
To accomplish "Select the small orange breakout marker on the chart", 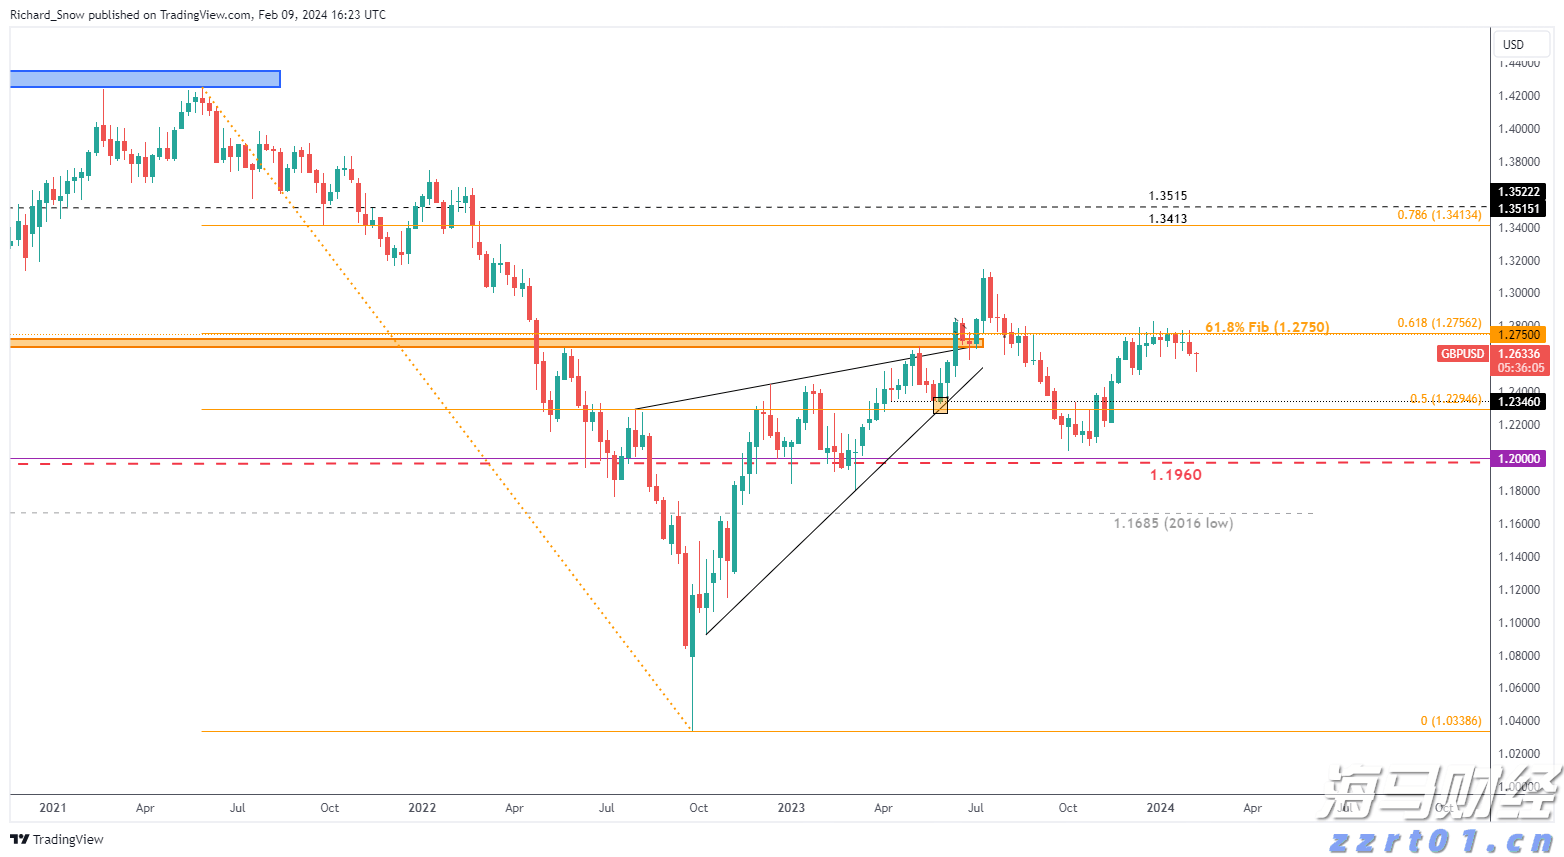I will tap(940, 405).
